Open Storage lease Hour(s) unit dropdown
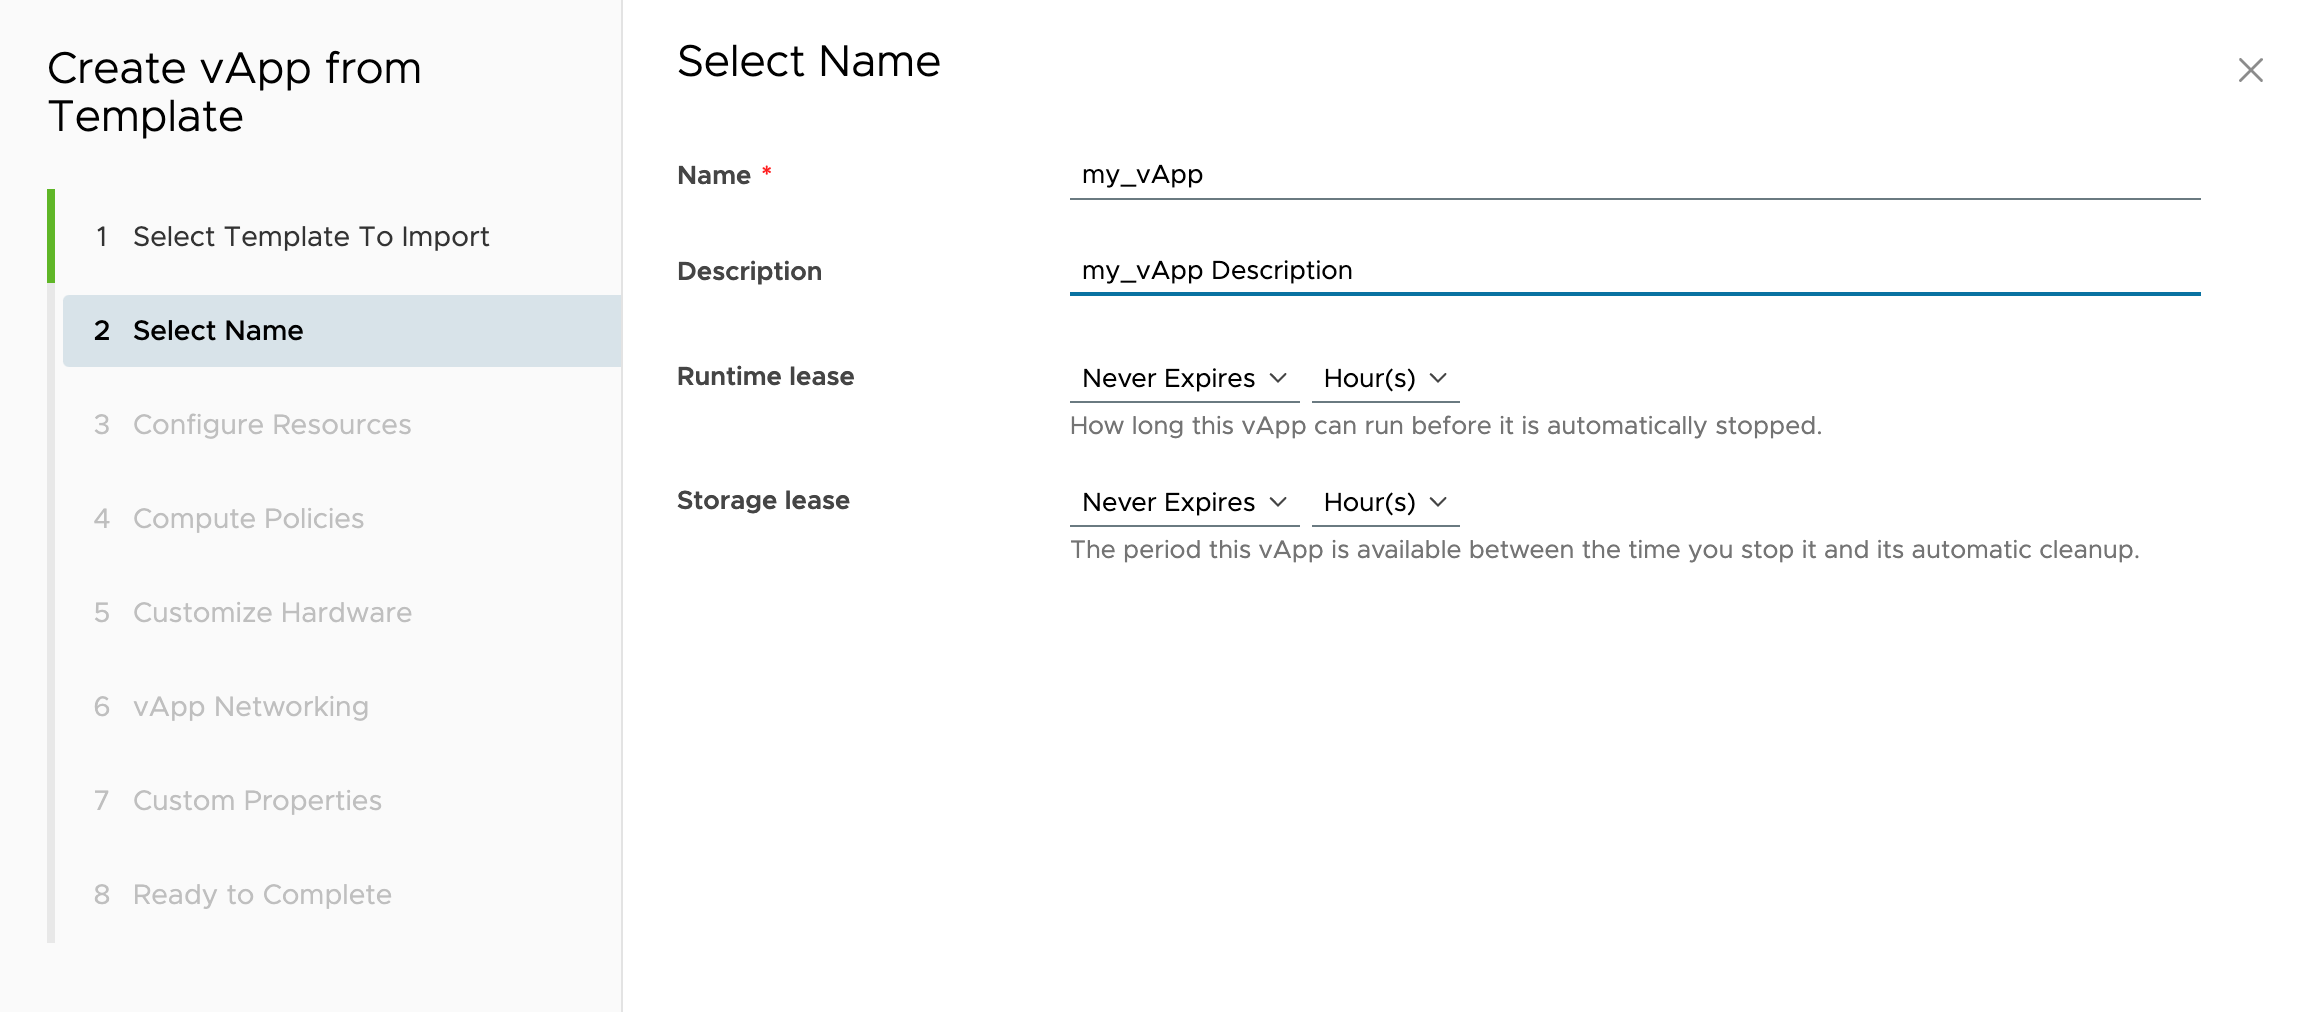The width and height of the screenshot is (2298, 1012). (x=1385, y=503)
